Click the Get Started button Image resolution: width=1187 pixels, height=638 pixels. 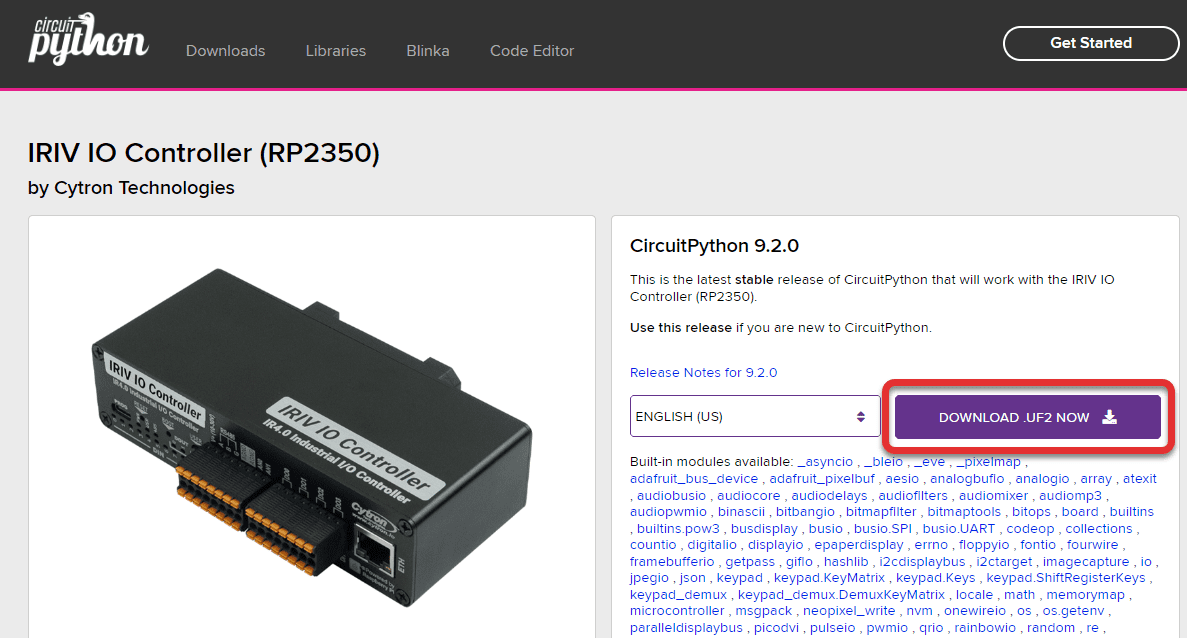(x=1090, y=43)
